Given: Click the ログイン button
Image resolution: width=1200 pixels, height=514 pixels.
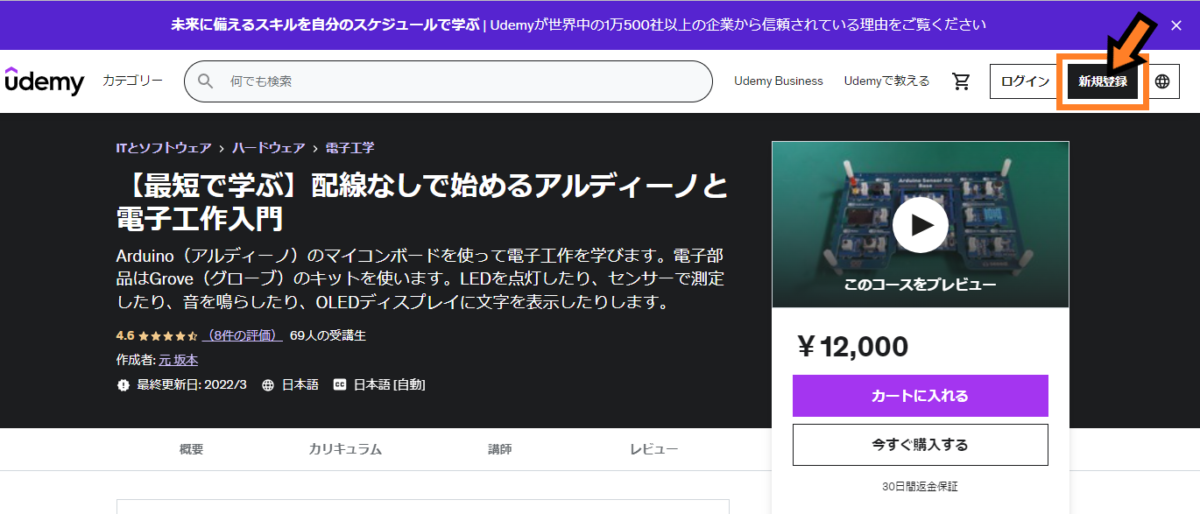Looking at the screenshot, I should [1025, 82].
